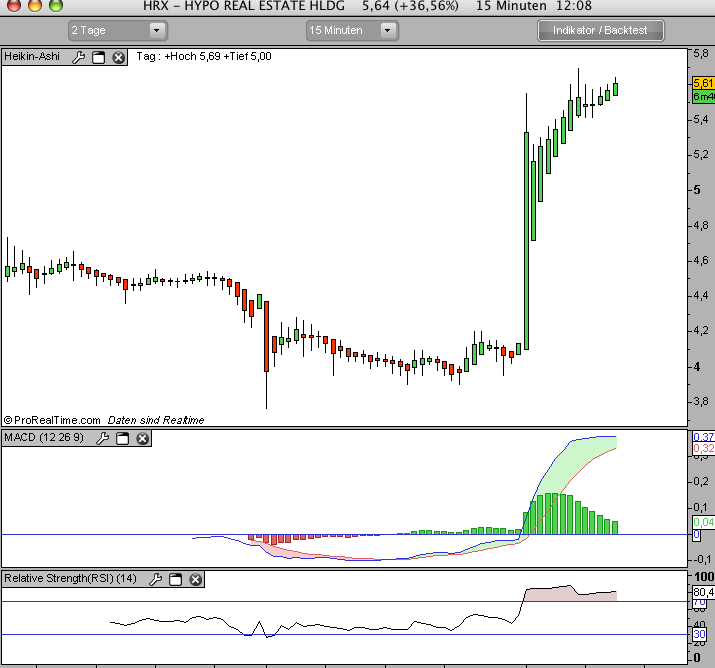
Task: Open MACD indicator settings wrench
Action: (x=102, y=438)
